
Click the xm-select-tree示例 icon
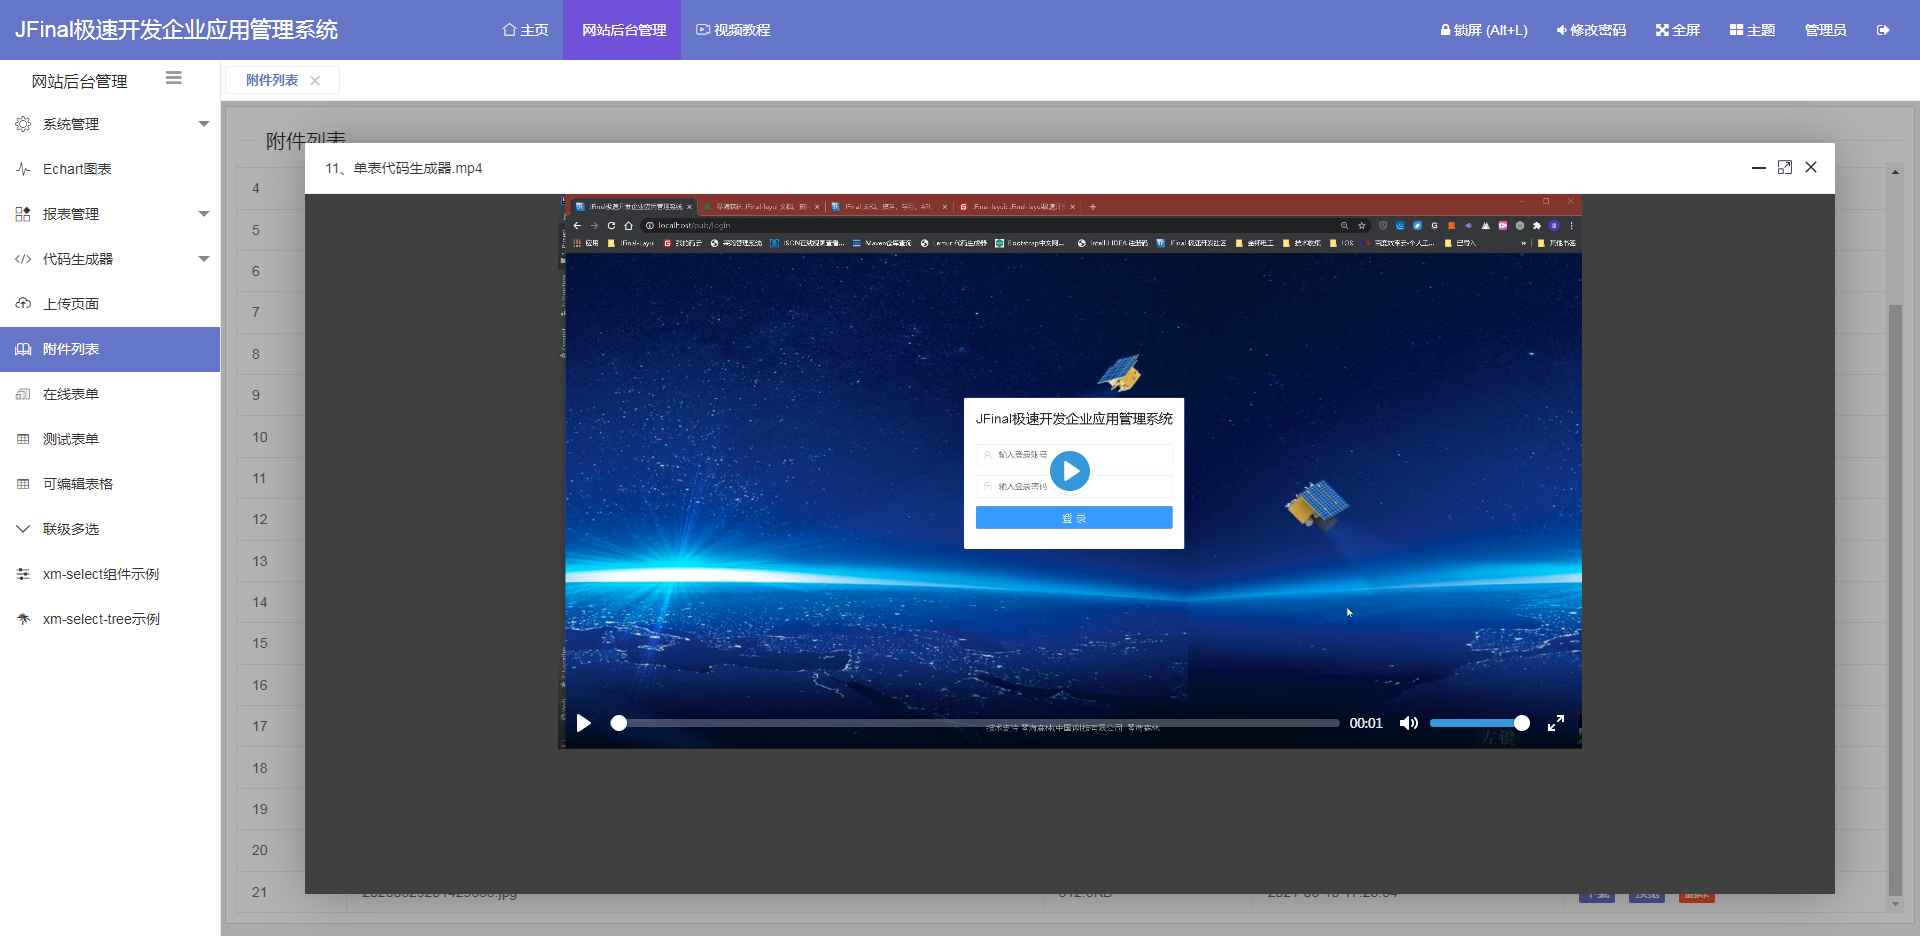(x=23, y=619)
